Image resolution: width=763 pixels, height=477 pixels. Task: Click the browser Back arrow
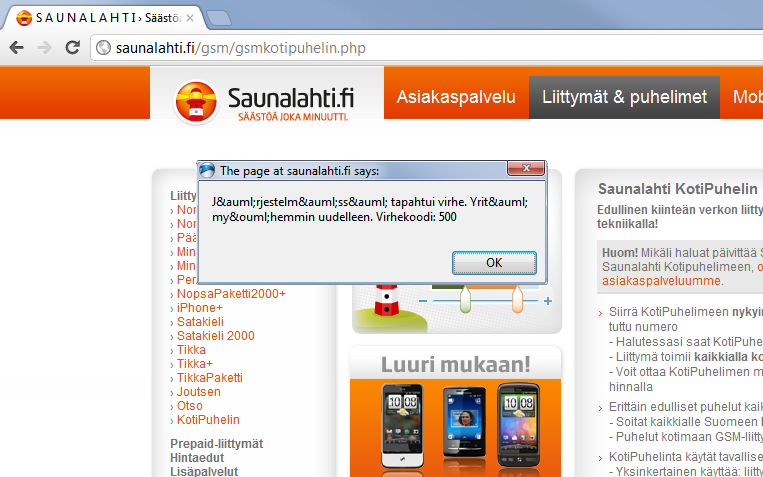tap(17, 48)
